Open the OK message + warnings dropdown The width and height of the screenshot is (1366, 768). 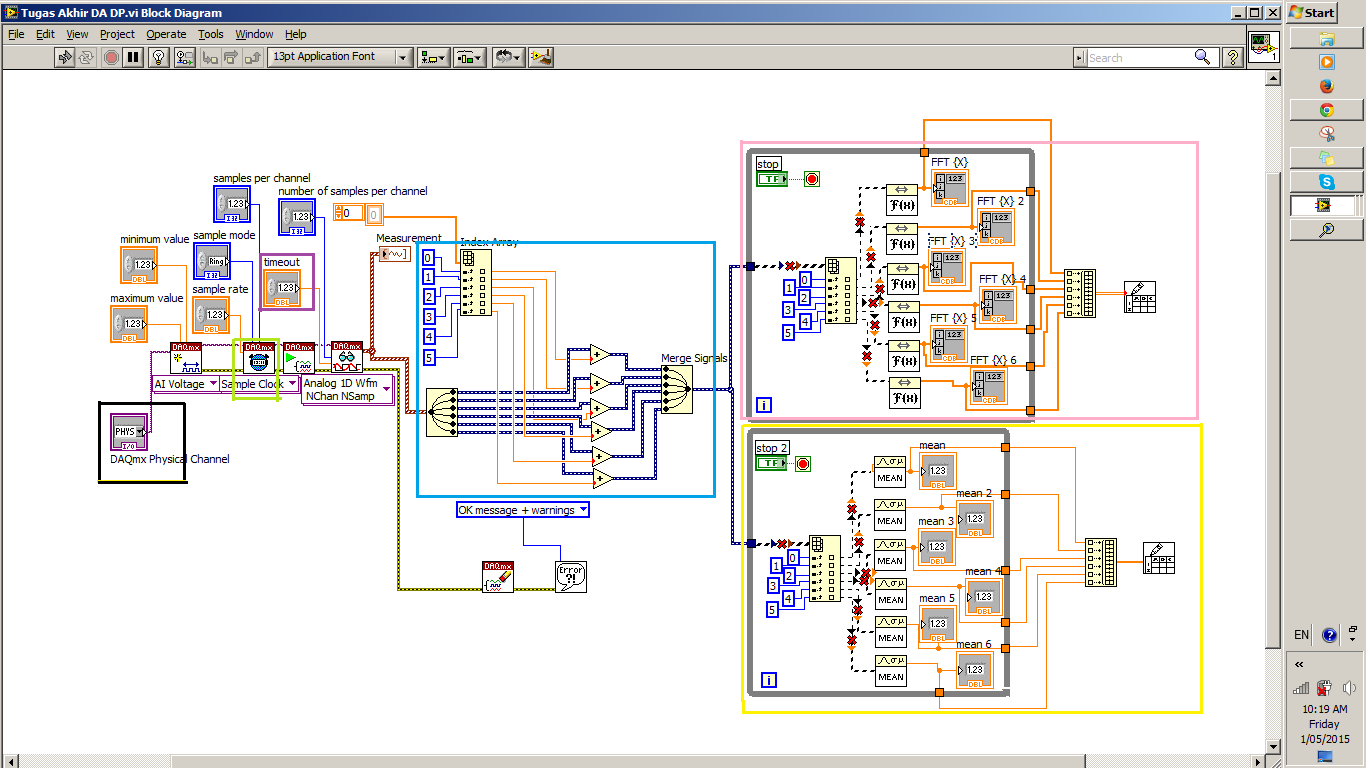pyautogui.click(x=523, y=510)
